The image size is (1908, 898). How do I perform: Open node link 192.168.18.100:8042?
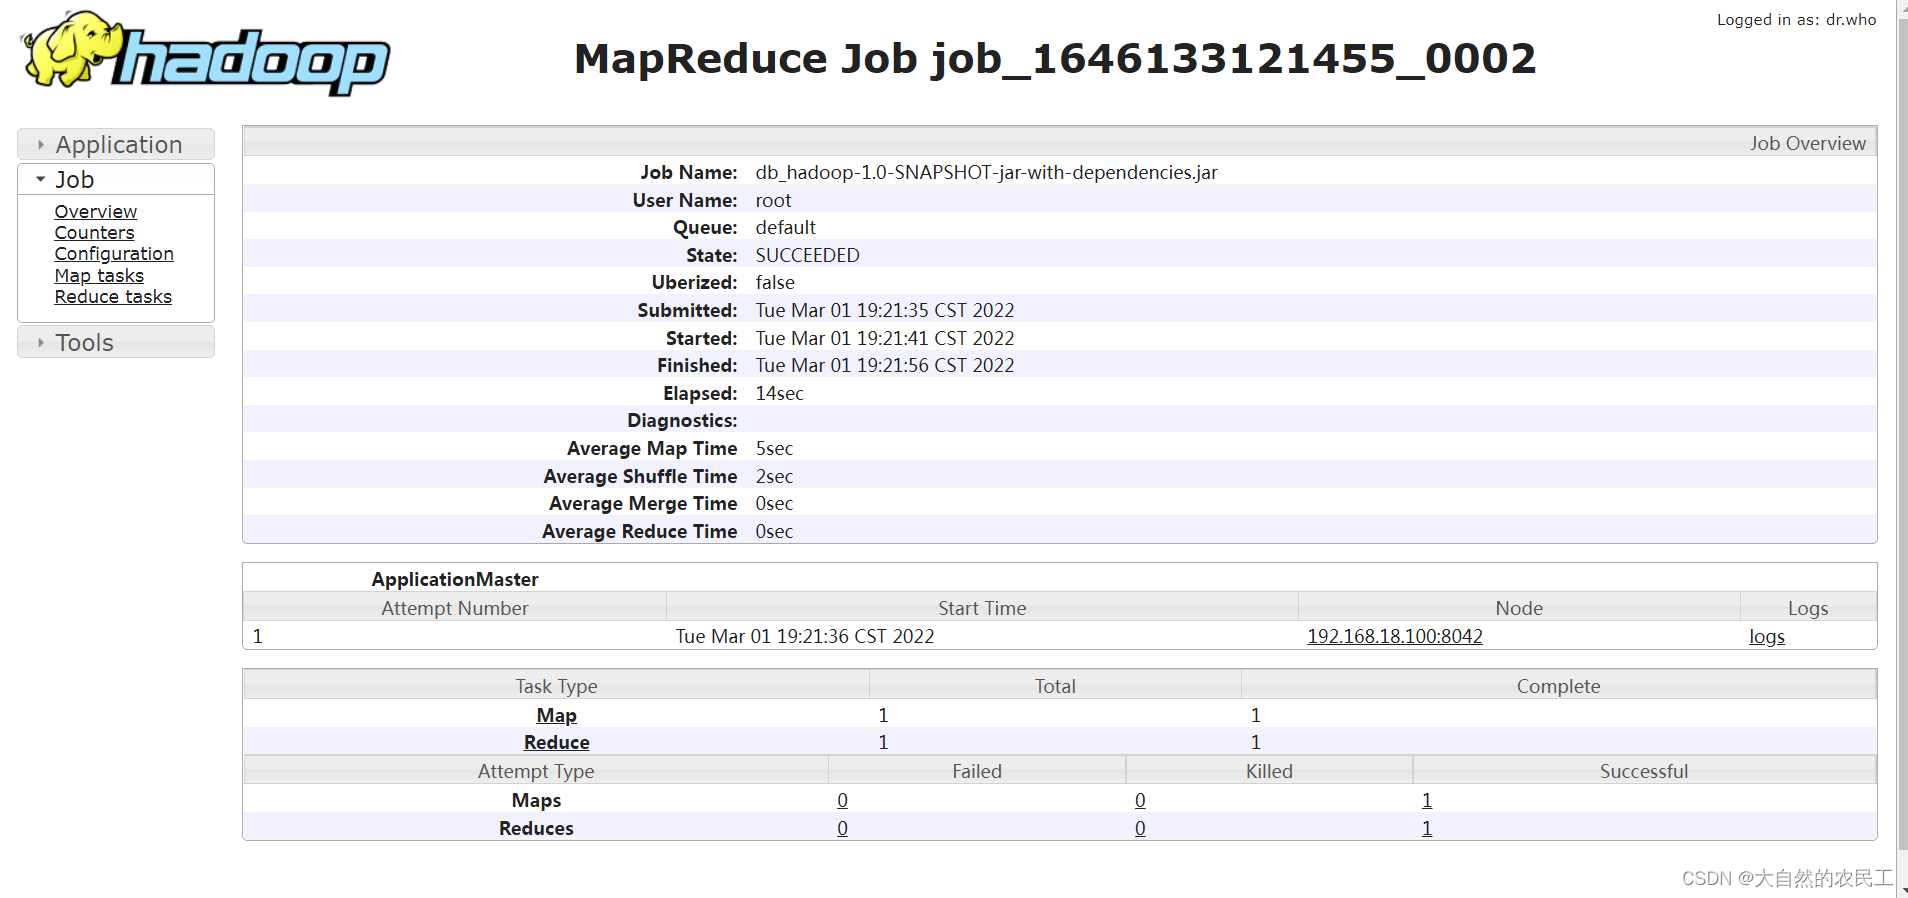pos(1395,636)
